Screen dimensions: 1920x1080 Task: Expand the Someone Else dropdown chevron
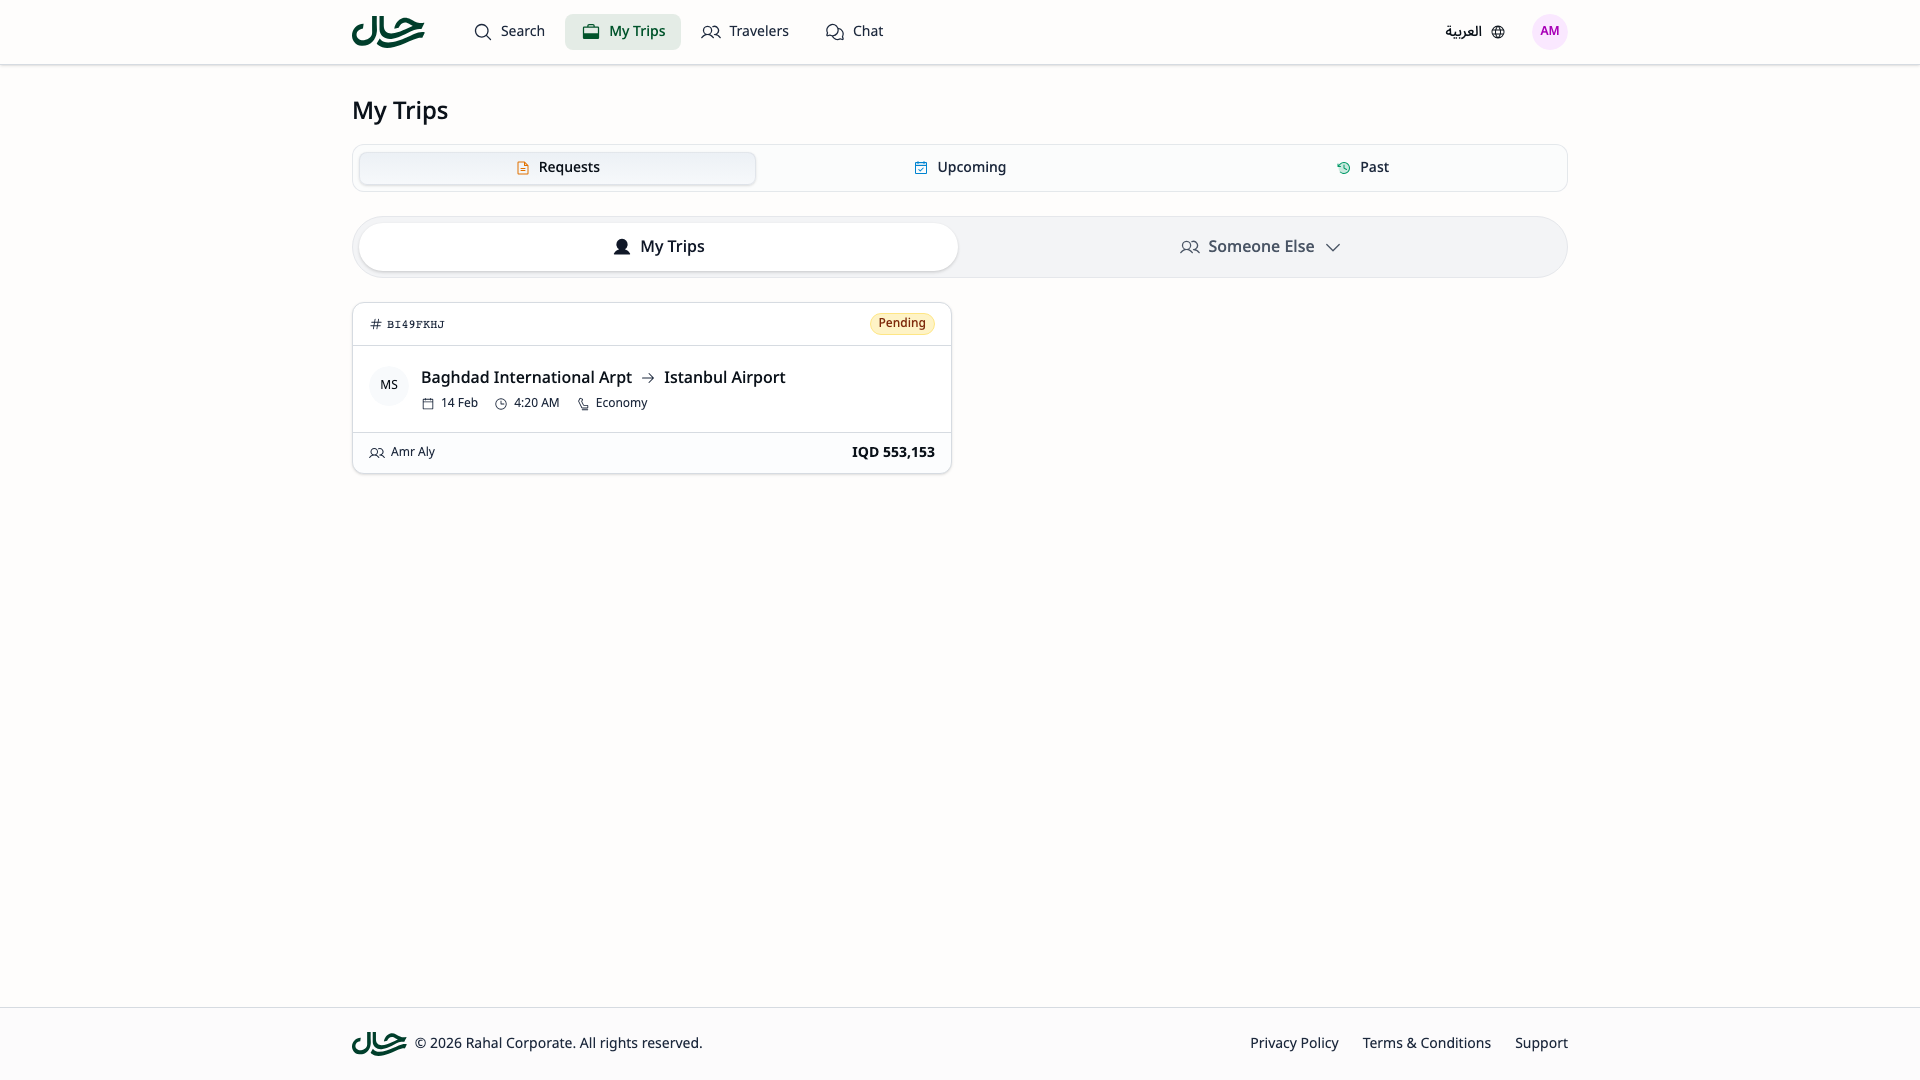pyautogui.click(x=1333, y=247)
